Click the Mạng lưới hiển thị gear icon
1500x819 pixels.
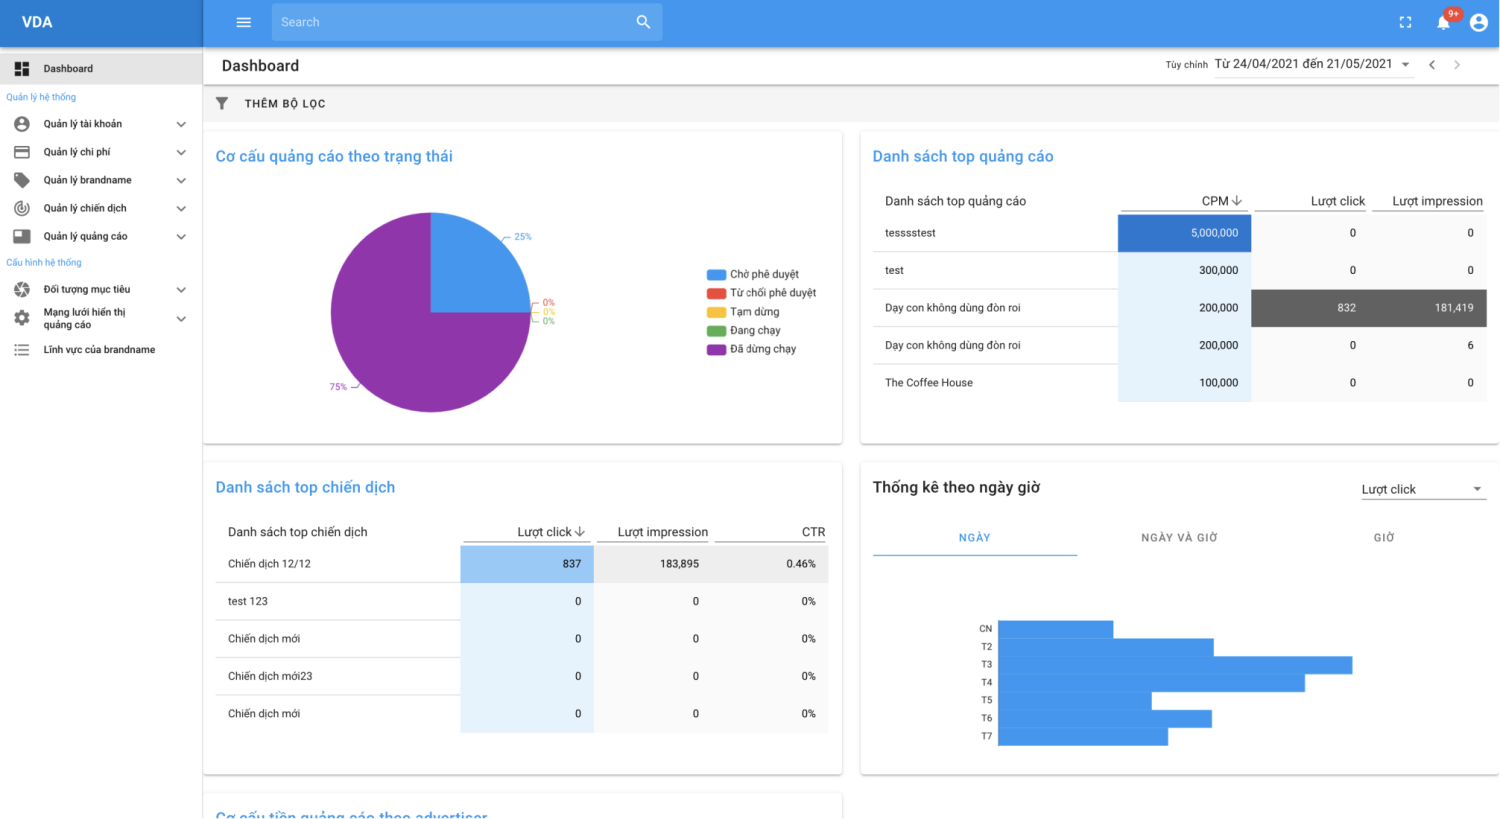tap(22, 318)
